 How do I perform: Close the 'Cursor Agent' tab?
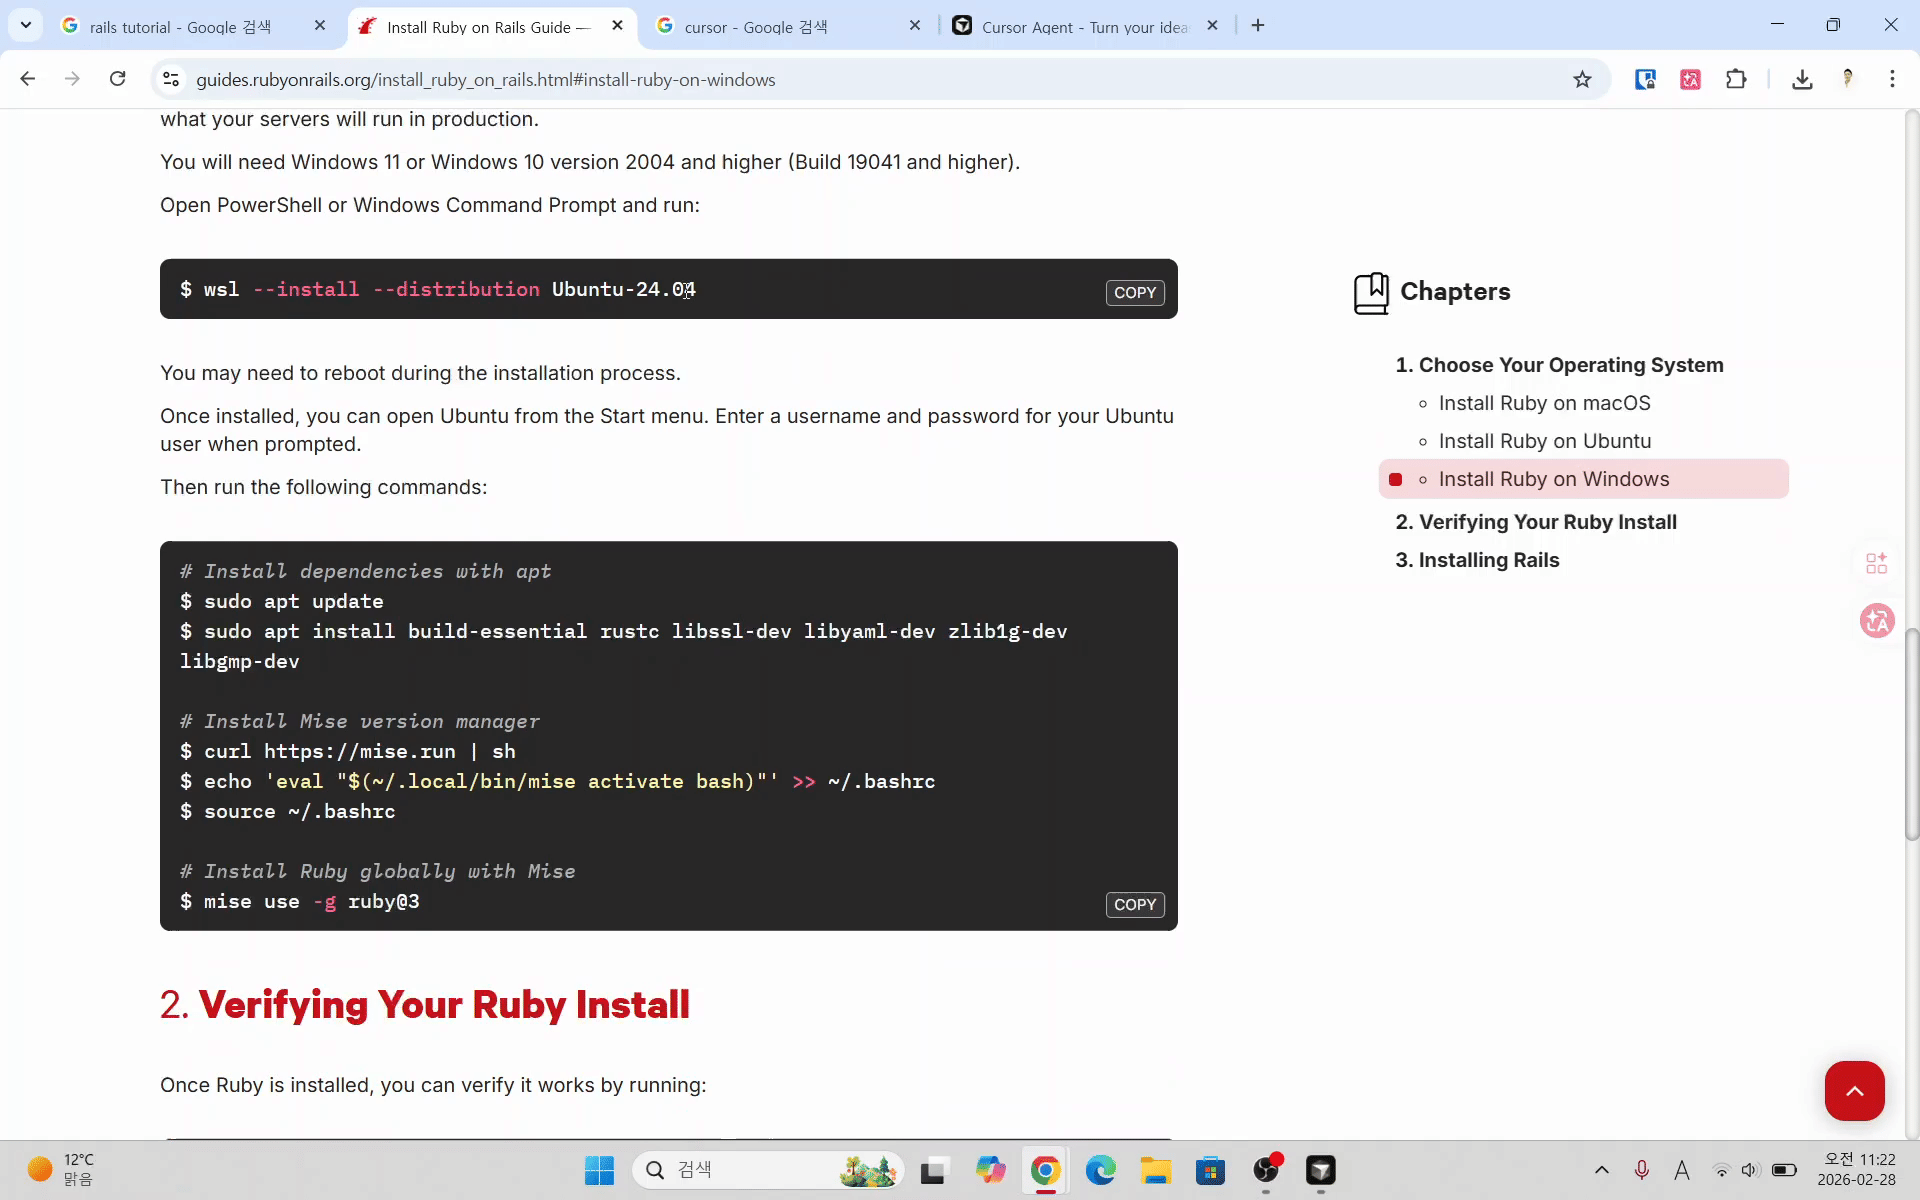[x=1212, y=26]
